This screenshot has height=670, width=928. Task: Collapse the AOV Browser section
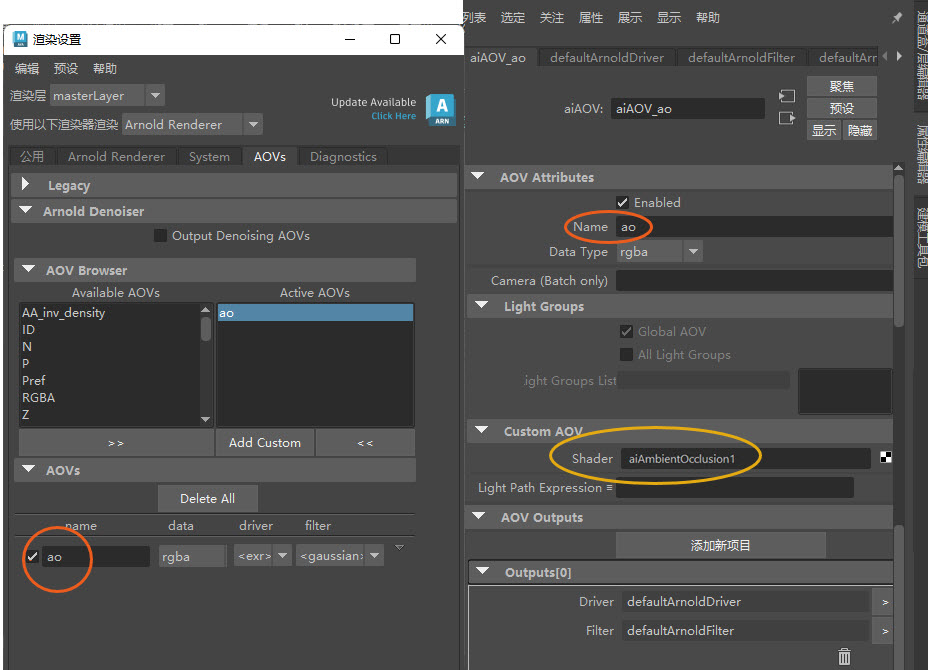(28, 269)
